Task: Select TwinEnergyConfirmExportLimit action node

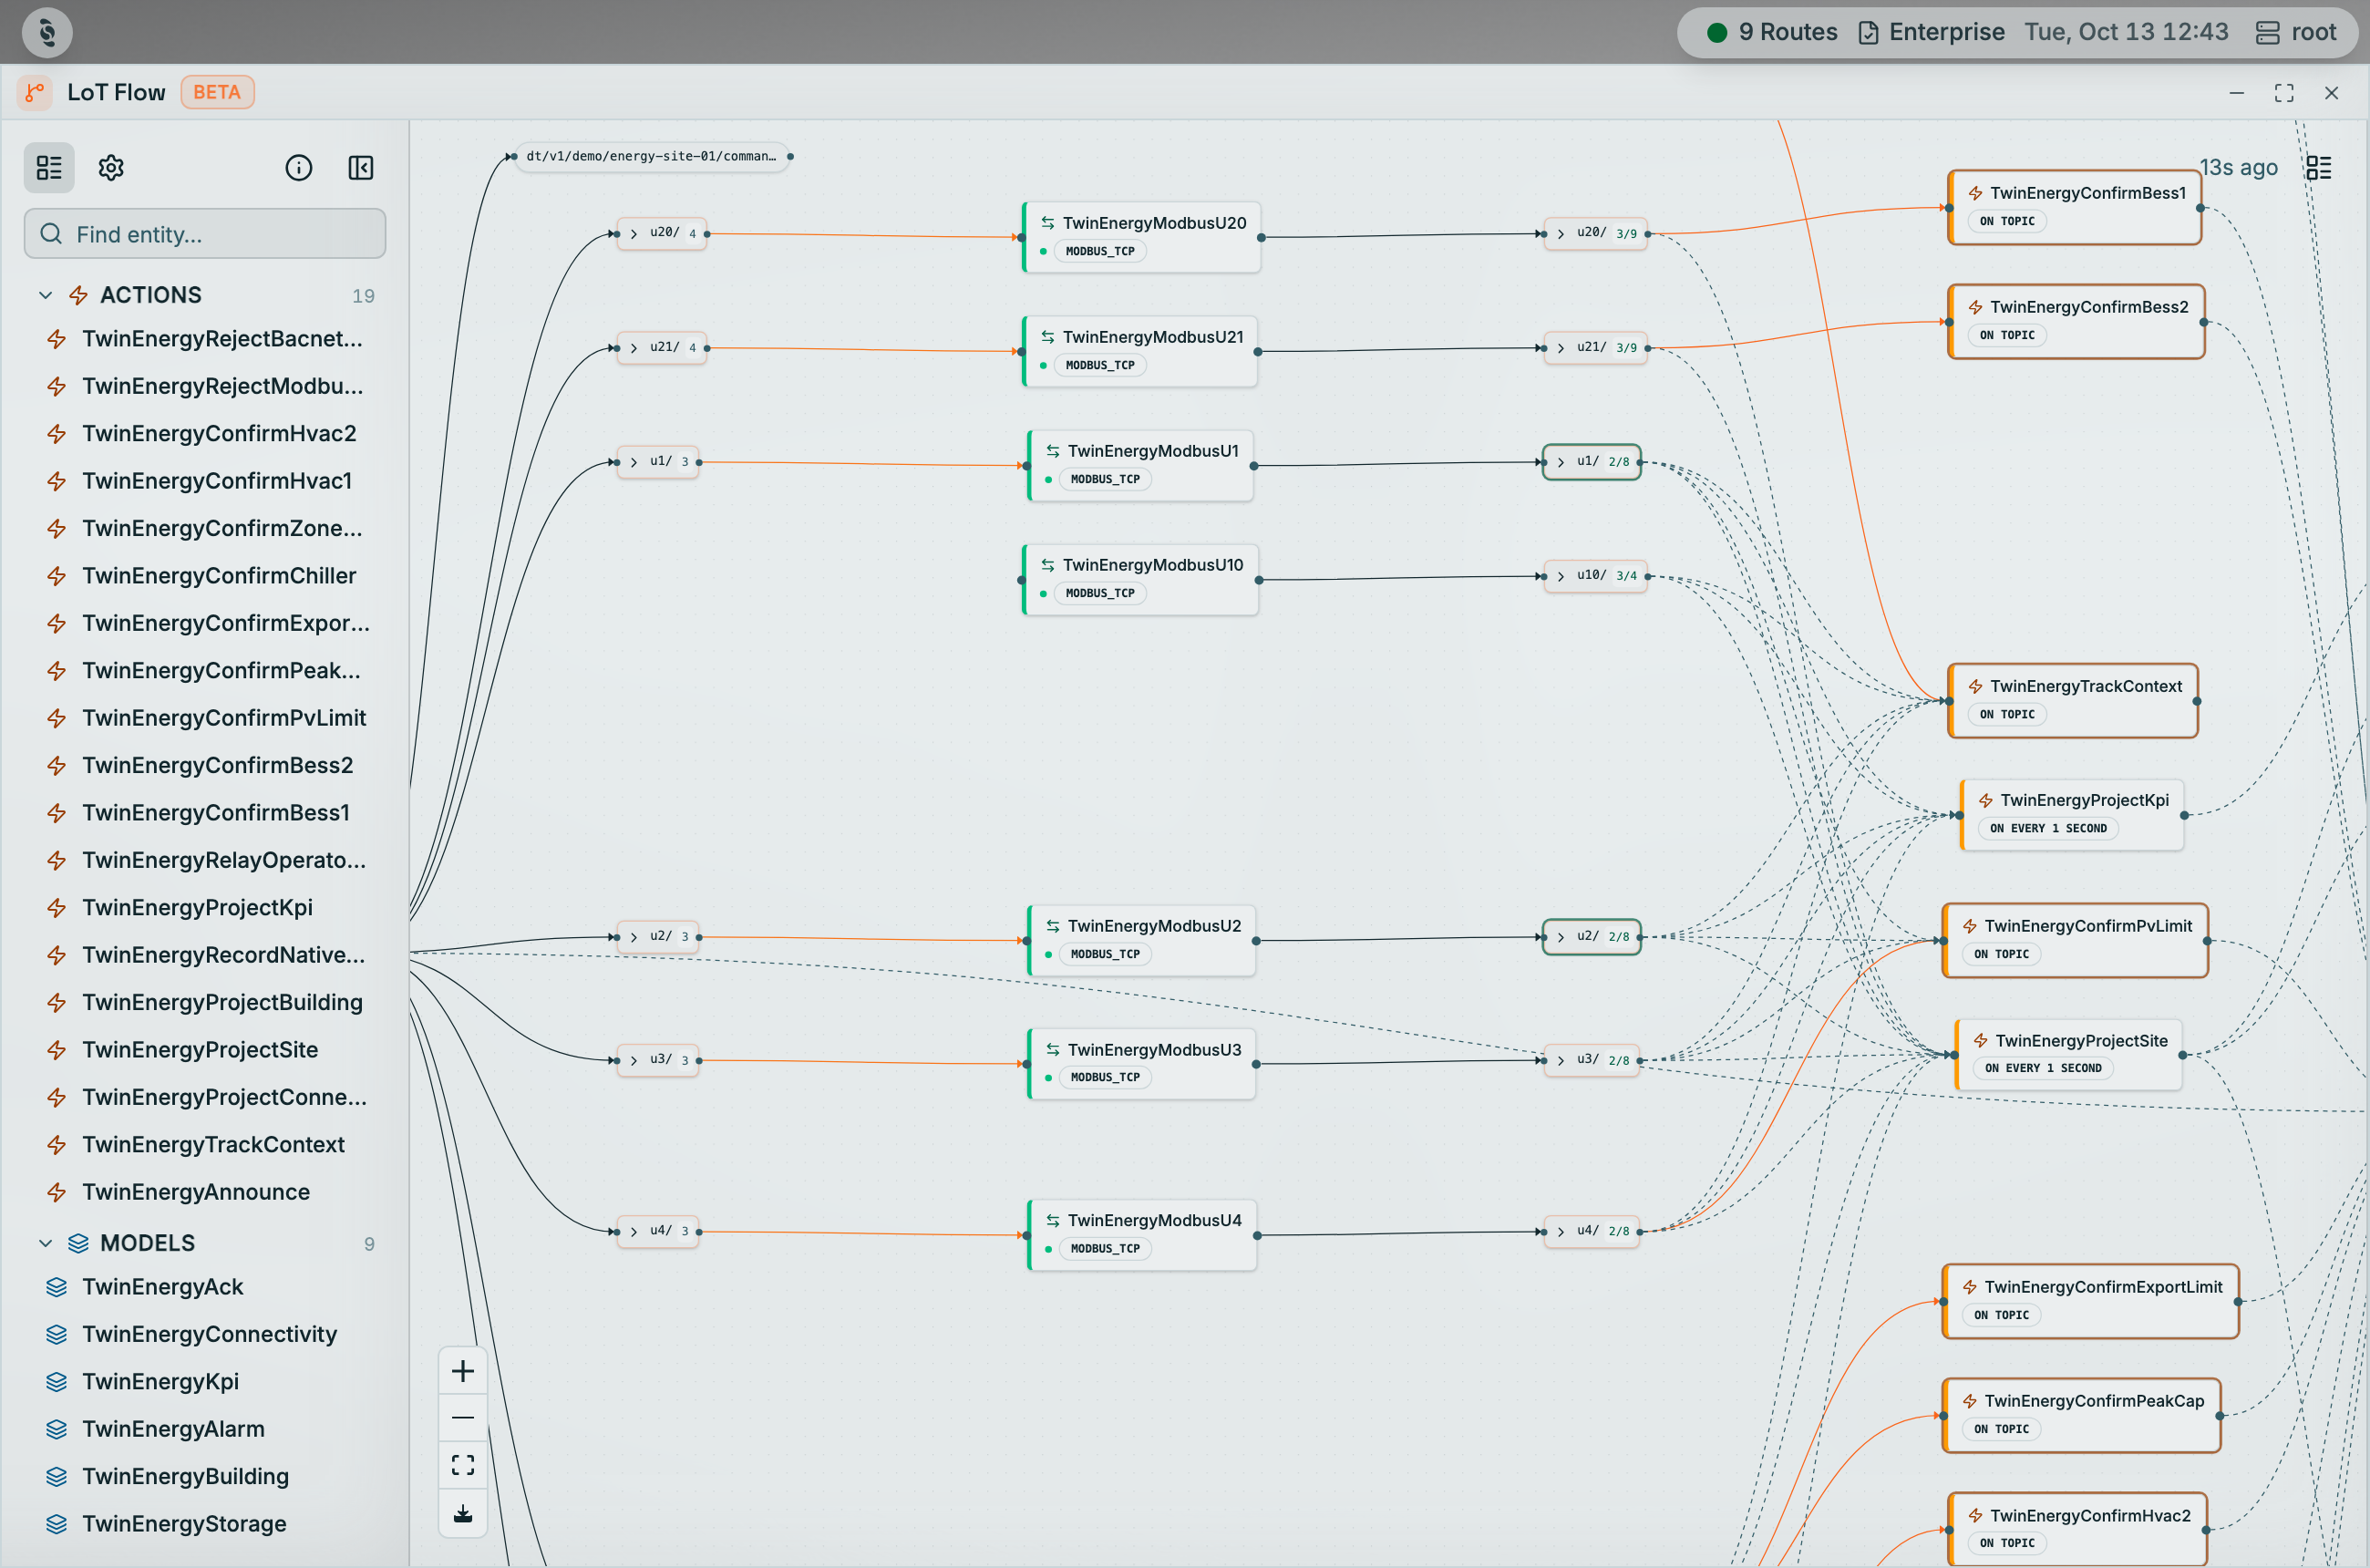Action: point(2090,1302)
